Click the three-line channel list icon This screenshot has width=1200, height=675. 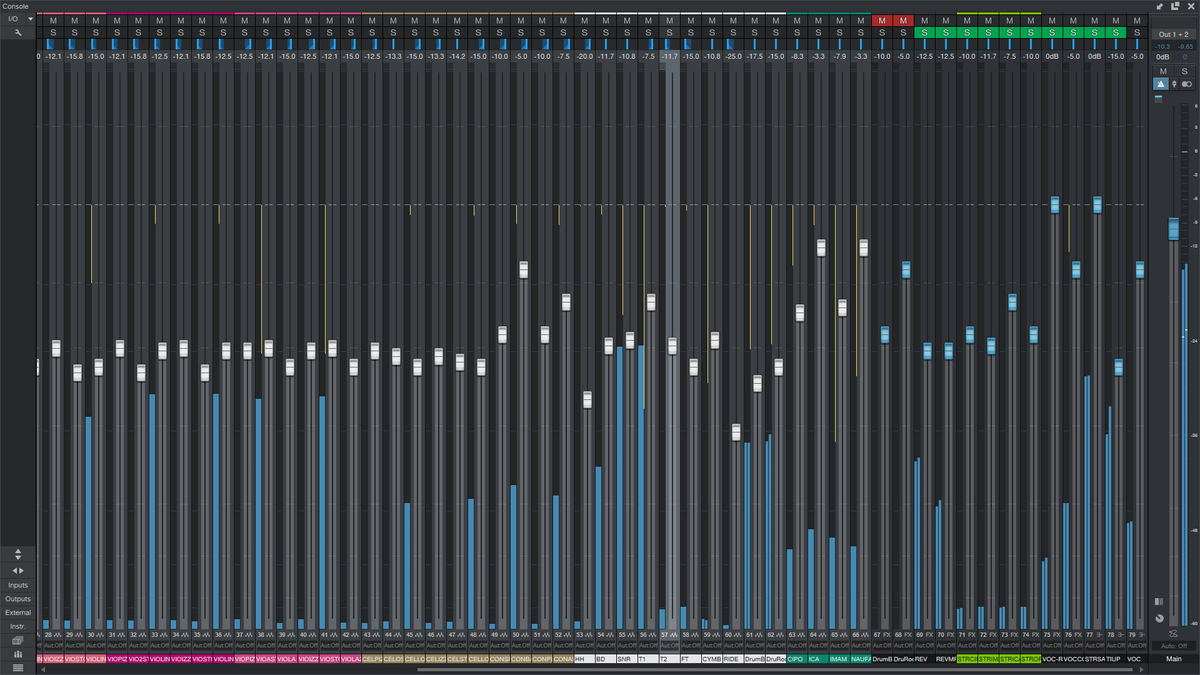(x=18, y=667)
